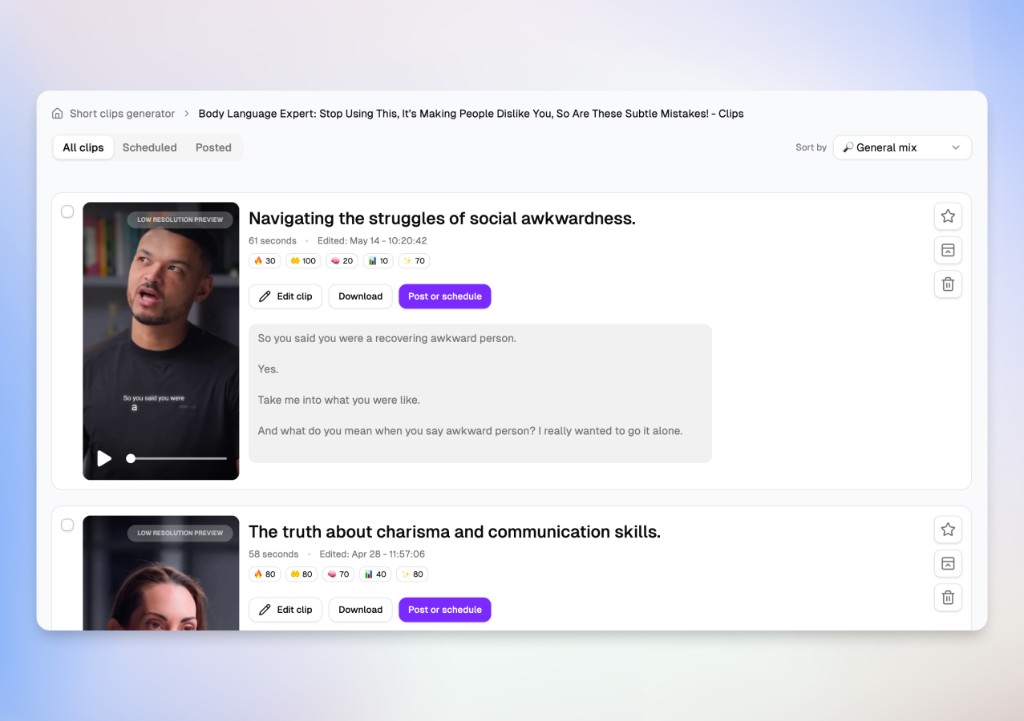1024x721 pixels.
Task: Click the brain score 70 badge
Action: (338, 575)
